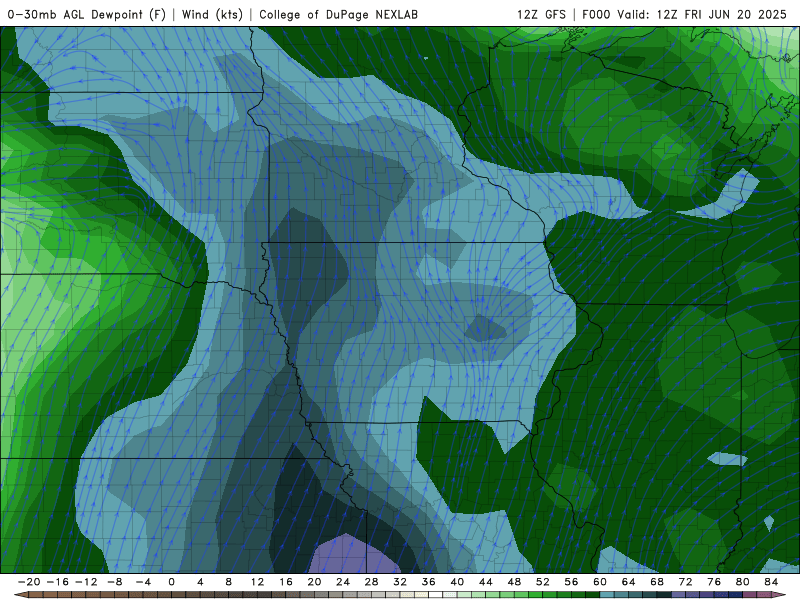The image size is (800, 600).
Task: Click the "52" legend value
Action: [543, 582]
